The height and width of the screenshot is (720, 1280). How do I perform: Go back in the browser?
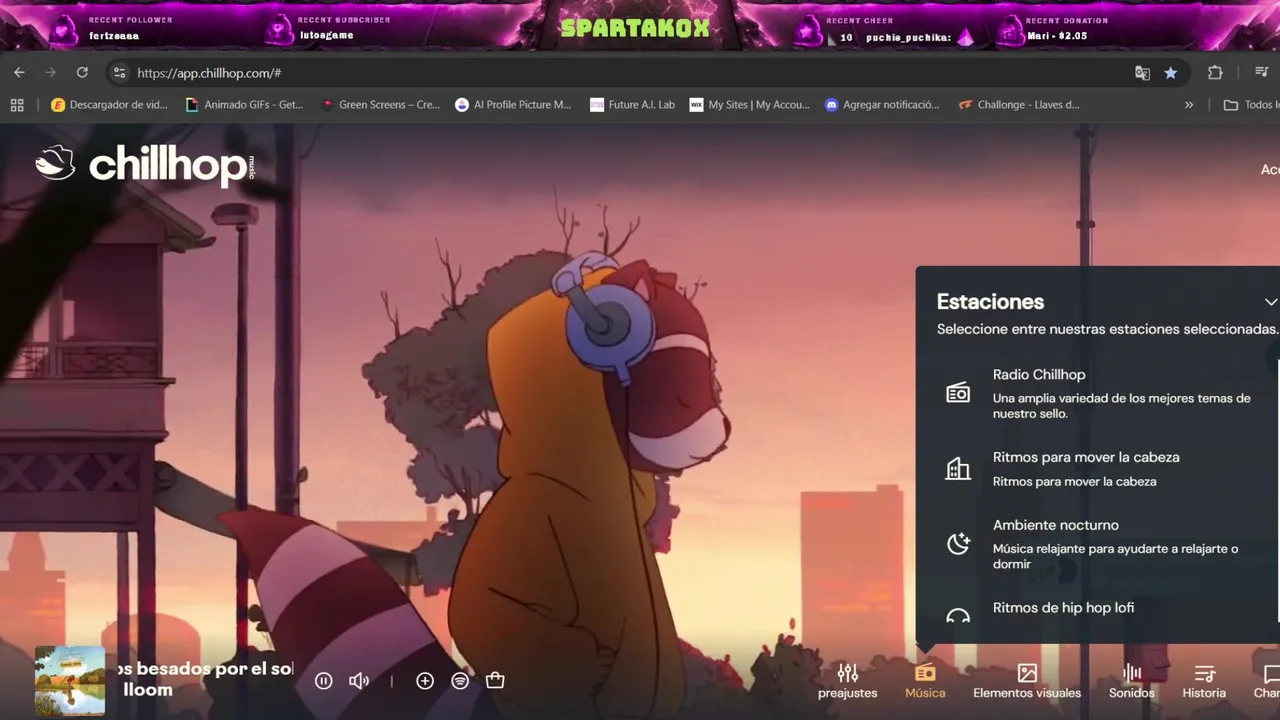19,72
